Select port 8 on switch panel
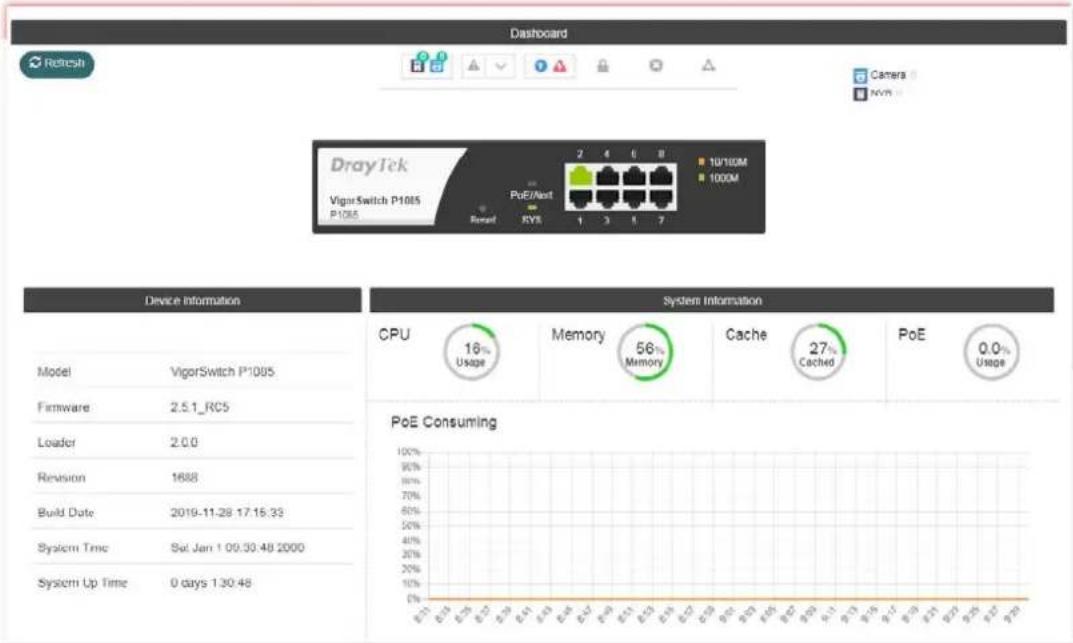The height and width of the screenshot is (643, 1073). pyautogui.click(x=660, y=176)
